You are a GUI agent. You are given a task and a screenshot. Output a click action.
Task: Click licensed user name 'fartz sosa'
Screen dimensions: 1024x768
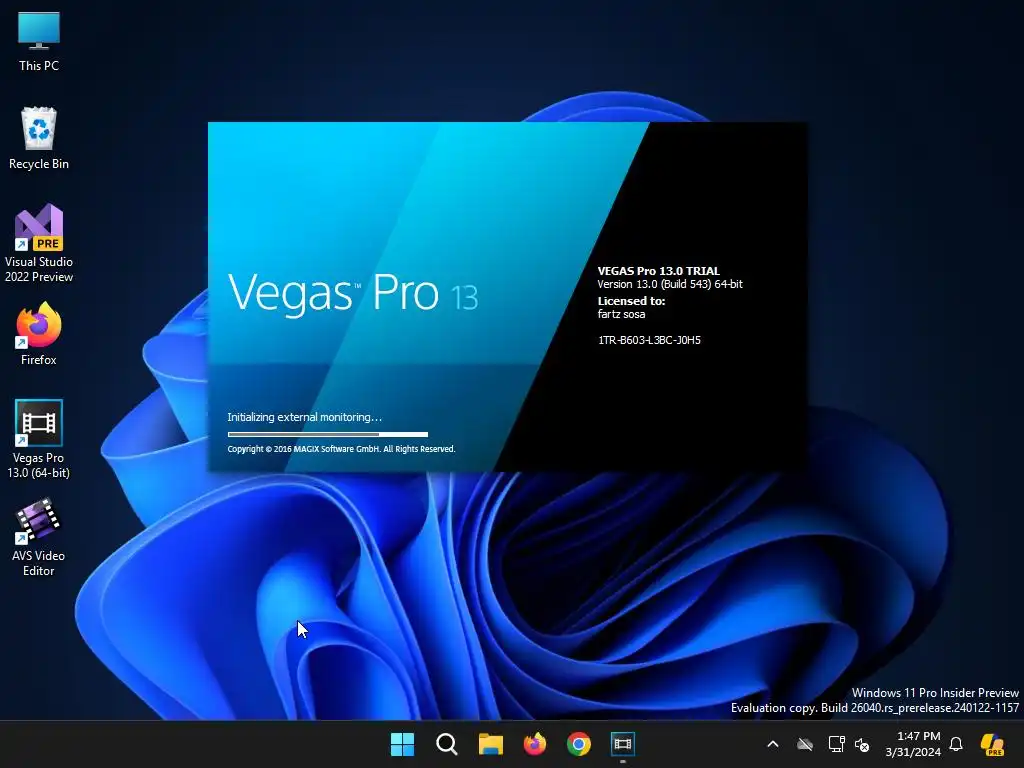coord(621,314)
